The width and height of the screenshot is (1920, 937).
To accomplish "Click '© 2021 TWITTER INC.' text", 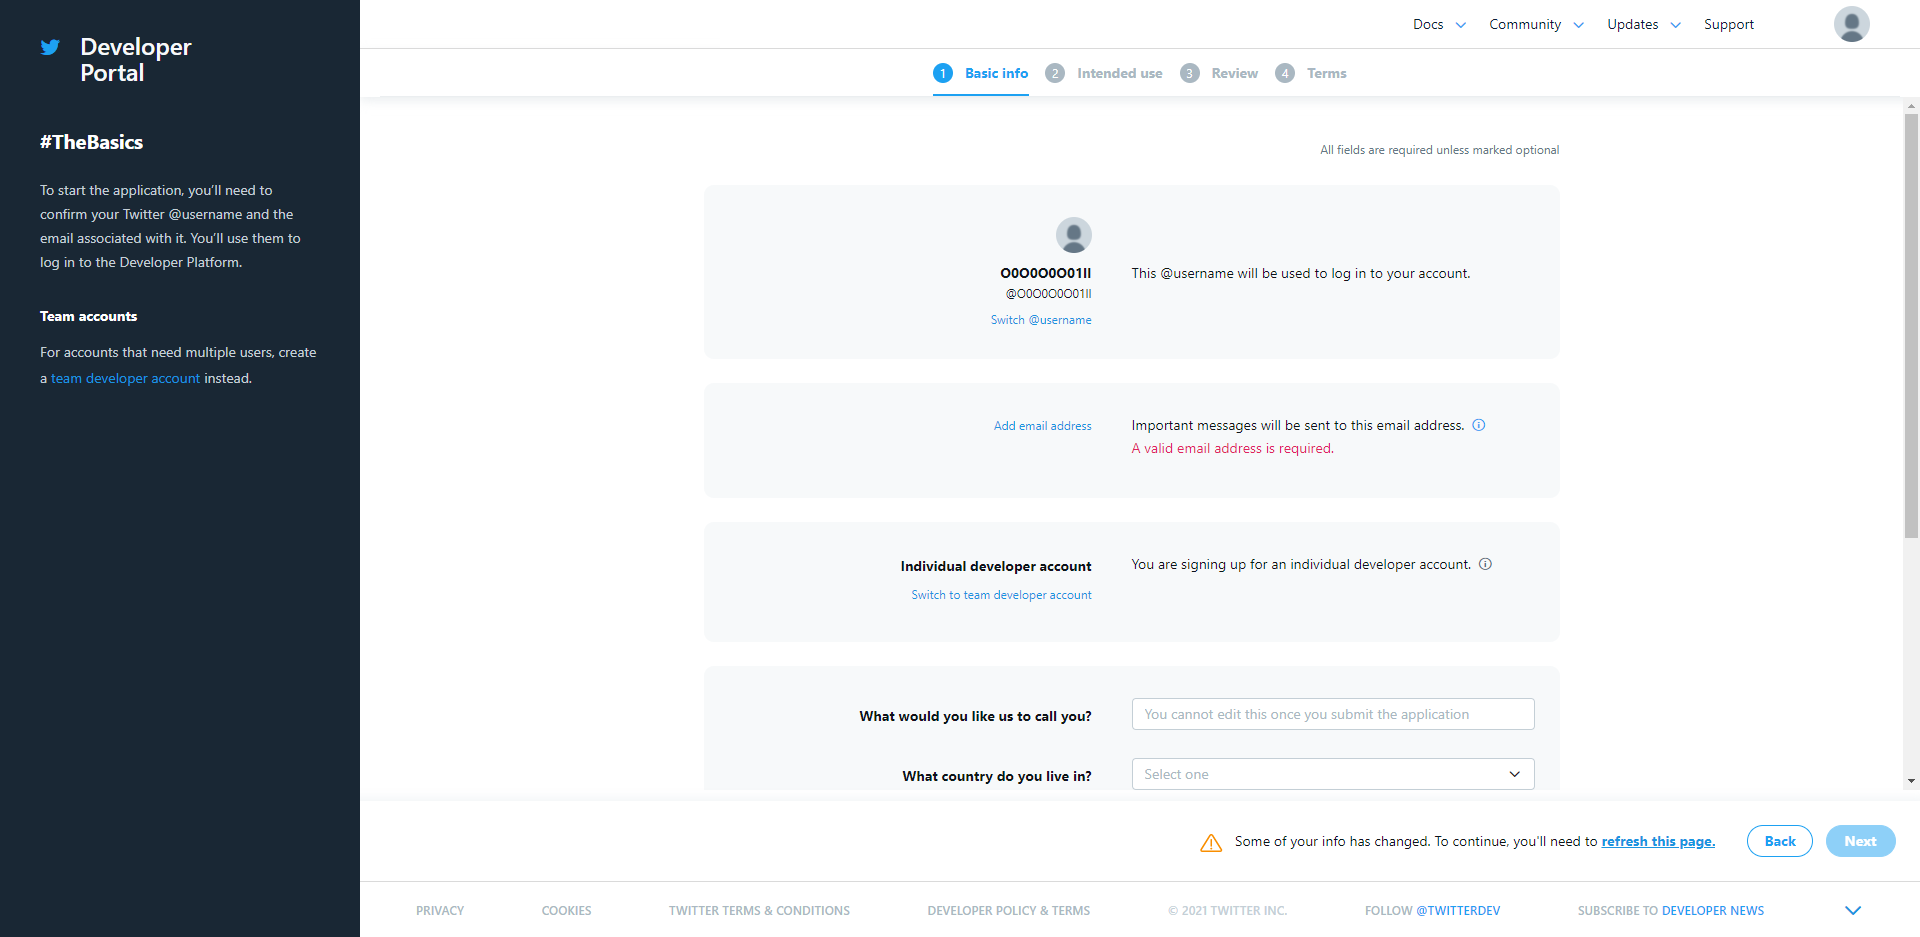I will click(x=1227, y=911).
